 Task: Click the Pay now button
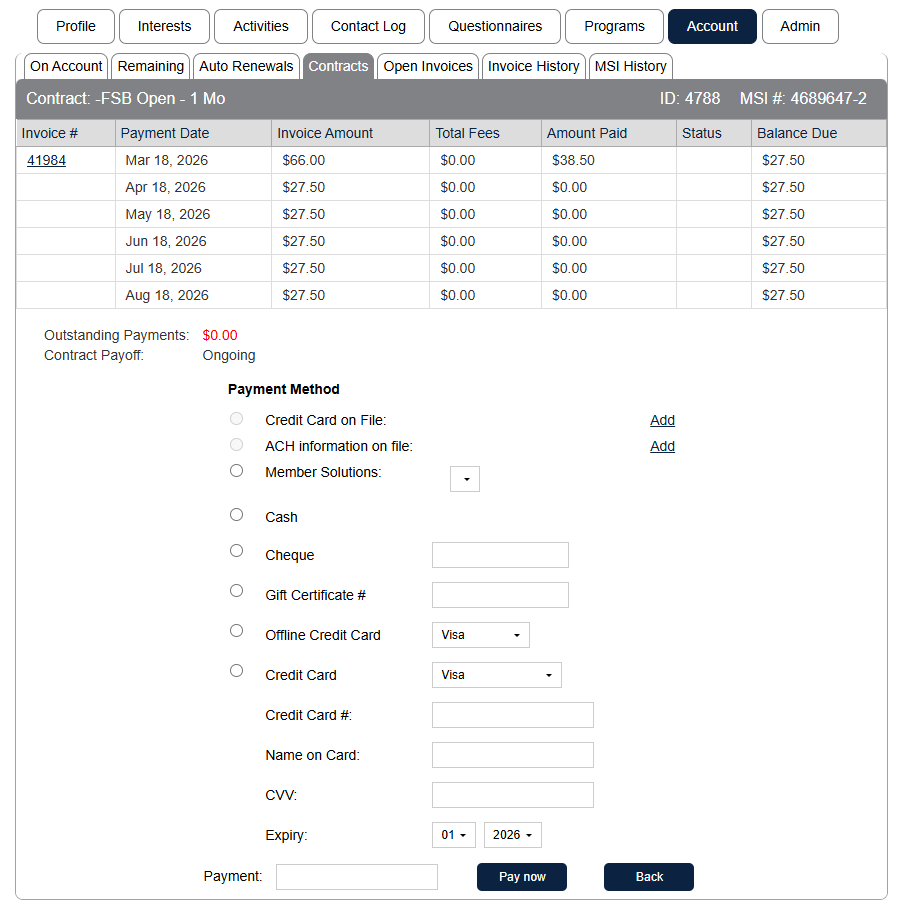pos(522,877)
